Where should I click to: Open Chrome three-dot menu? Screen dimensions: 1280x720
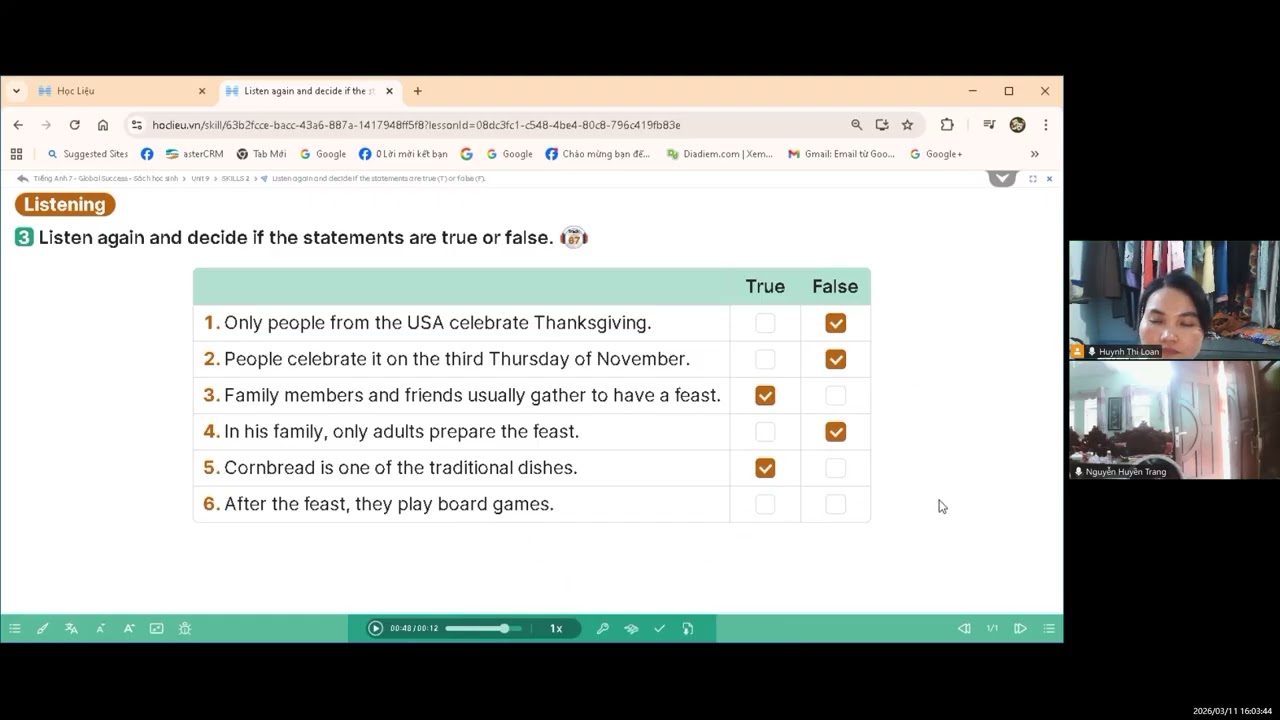(x=1045, y=125)
